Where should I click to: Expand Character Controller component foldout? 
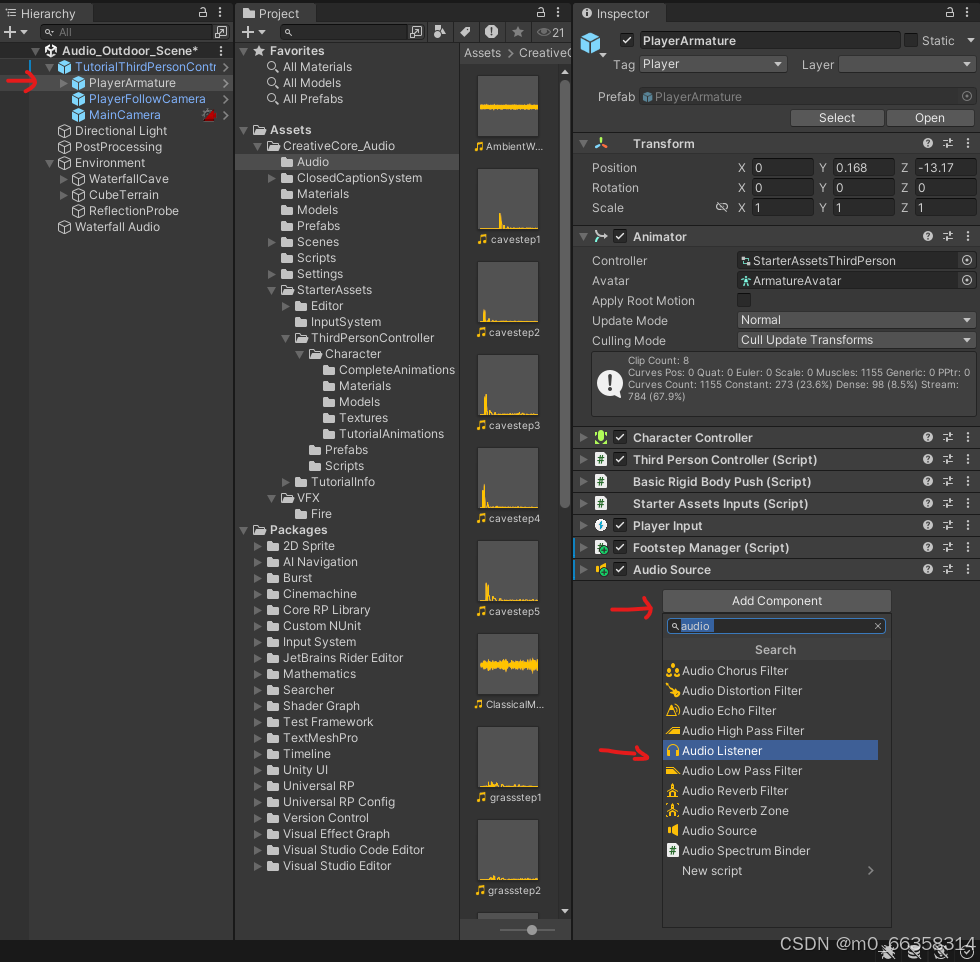[582, 438]
